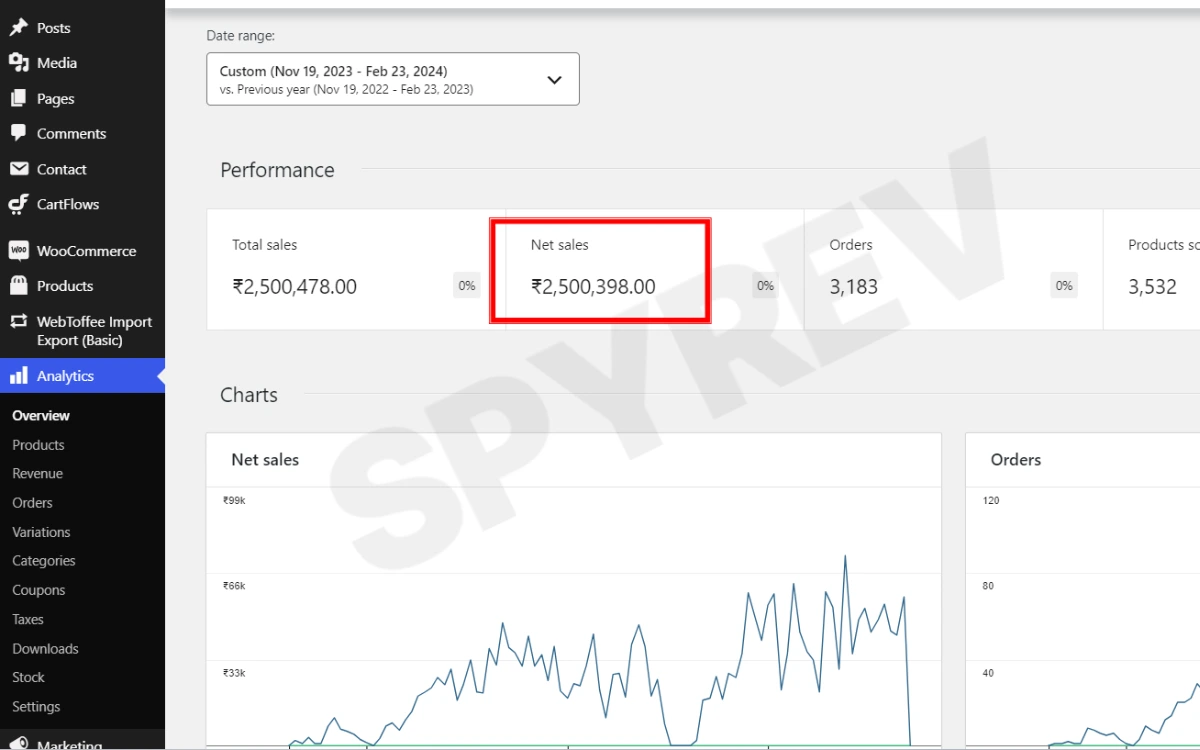Go to Revenue analytics submenu
The height and width of the screenshot is (750, 1200).
37,474
